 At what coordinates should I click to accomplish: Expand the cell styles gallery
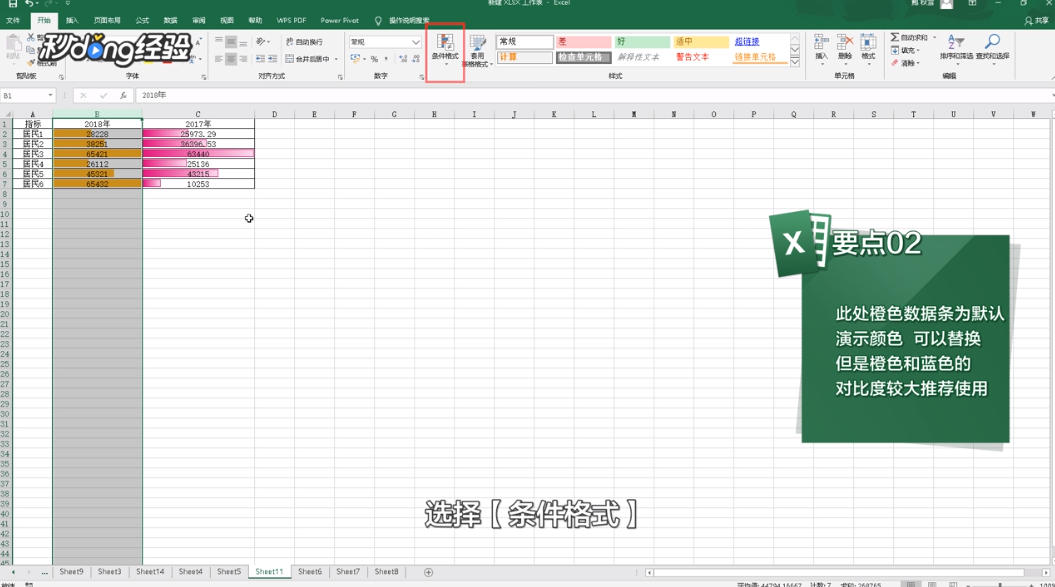click(x=795, y=62)
